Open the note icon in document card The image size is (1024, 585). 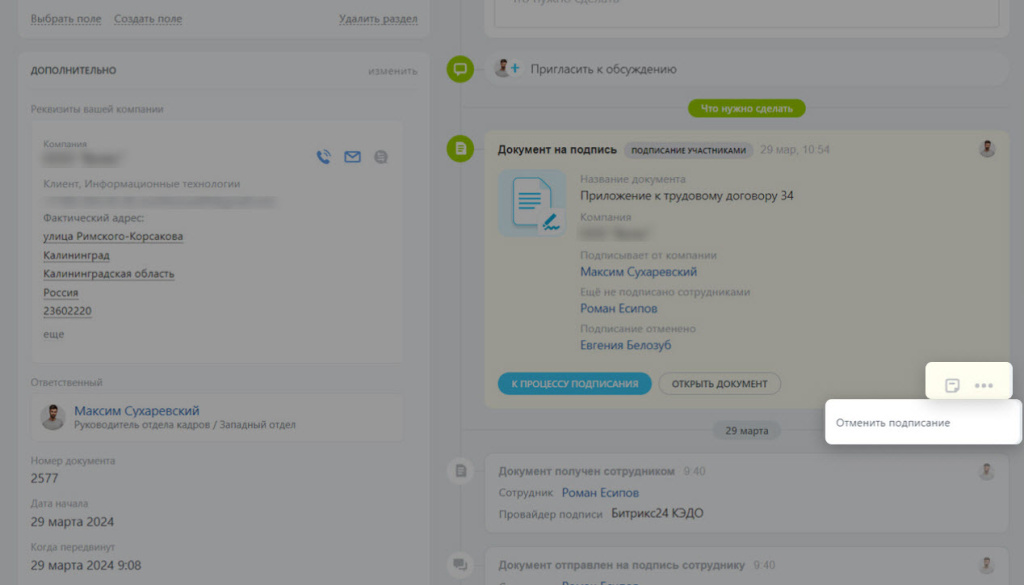point(952,385)
